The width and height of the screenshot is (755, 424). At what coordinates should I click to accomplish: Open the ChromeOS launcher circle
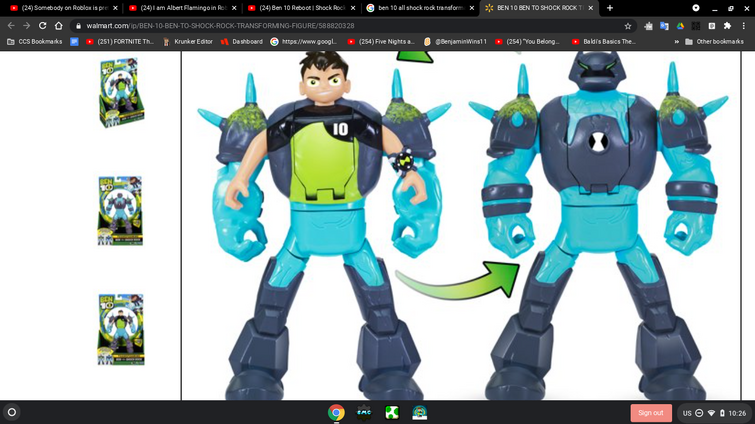[12, 412]
